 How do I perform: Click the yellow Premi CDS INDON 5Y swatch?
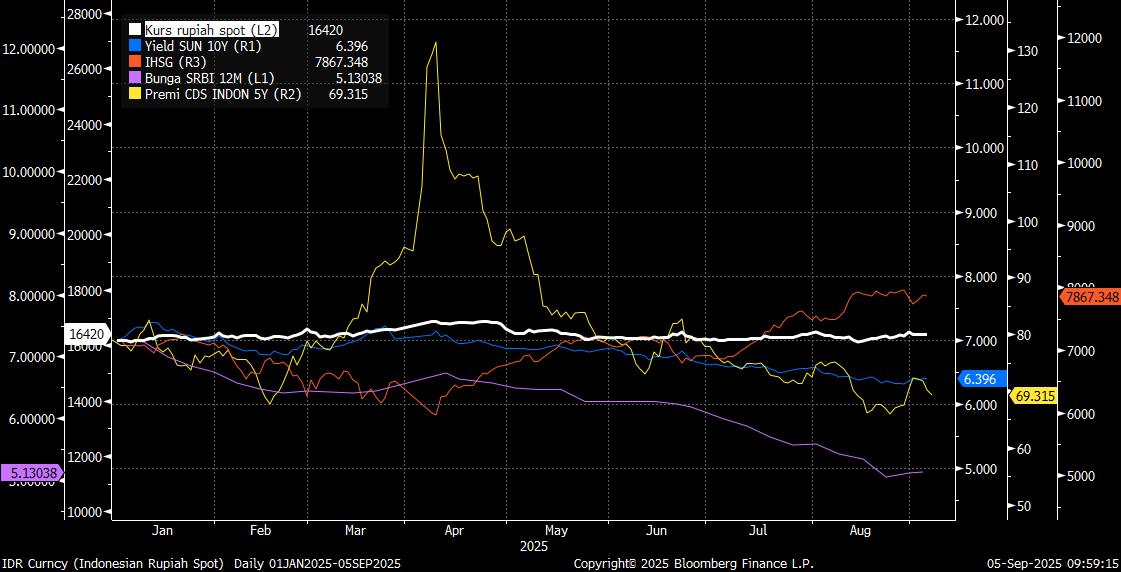[135, 94]
